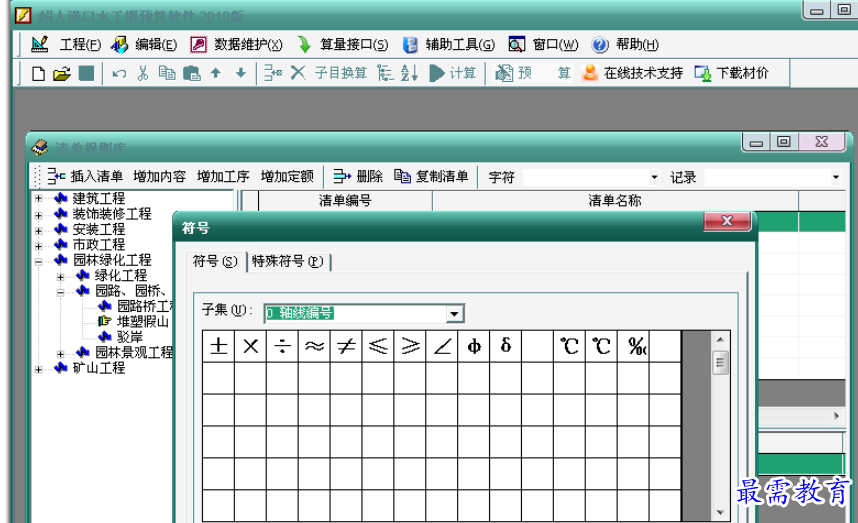Switch to 符号(S) tab
The width and height of the screenshot is (858, 523).
click(216, 262)
